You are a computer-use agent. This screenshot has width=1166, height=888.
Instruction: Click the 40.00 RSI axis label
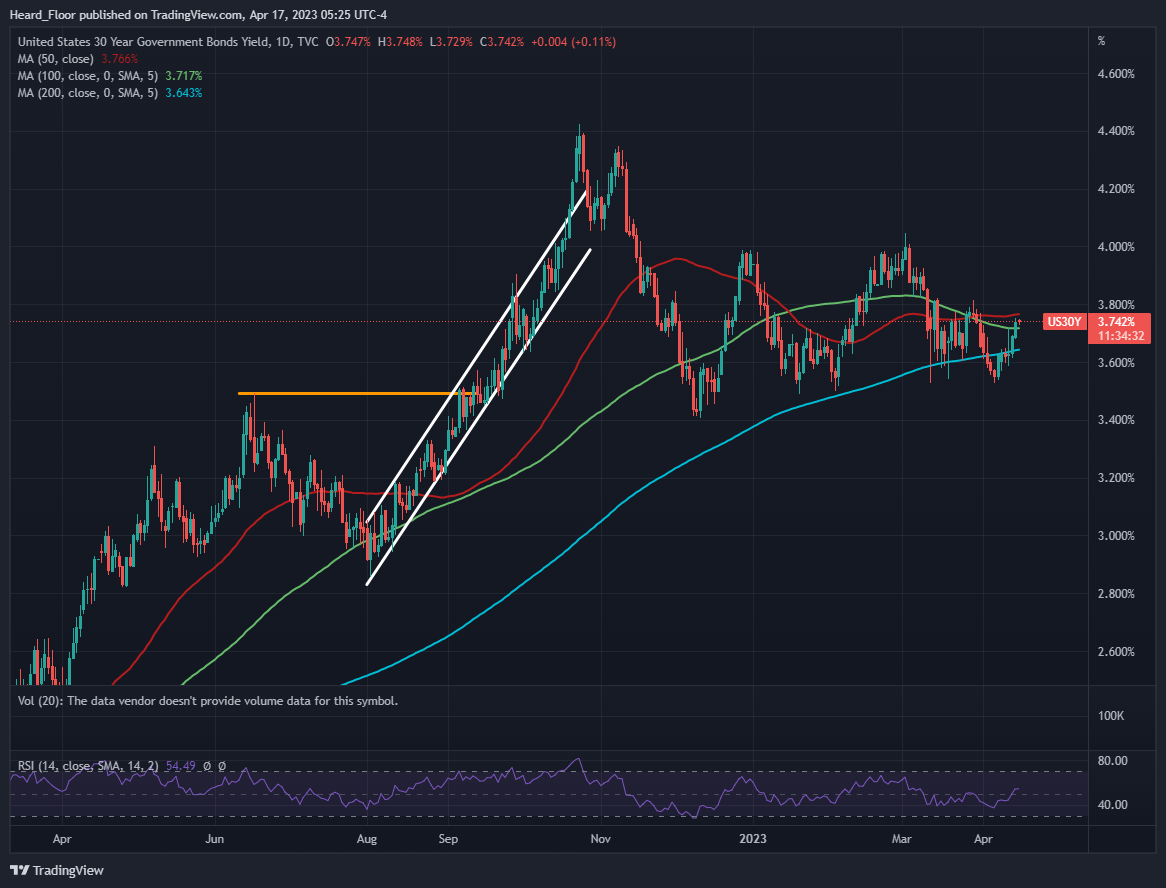tap(1112, 805)
